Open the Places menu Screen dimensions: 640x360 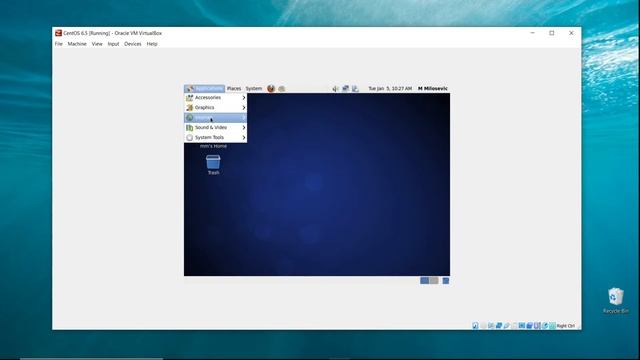pos(234,89)
